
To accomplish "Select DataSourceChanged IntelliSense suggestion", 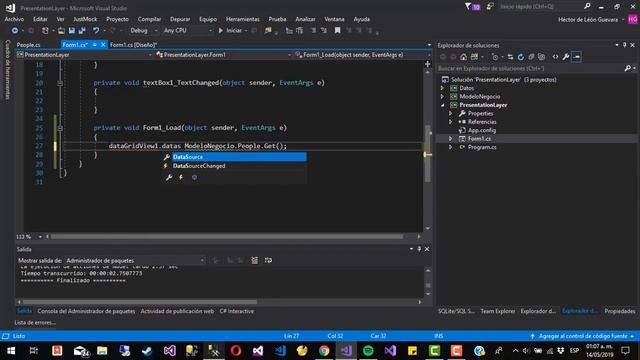I will pos(235,166).
